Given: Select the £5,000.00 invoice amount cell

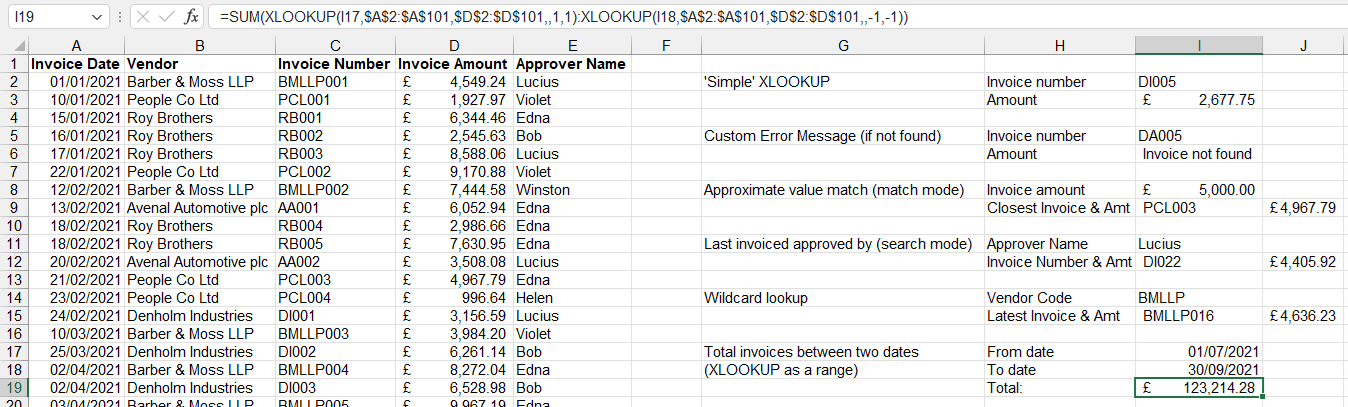Looking at the screenshot, I should 1198,190.
